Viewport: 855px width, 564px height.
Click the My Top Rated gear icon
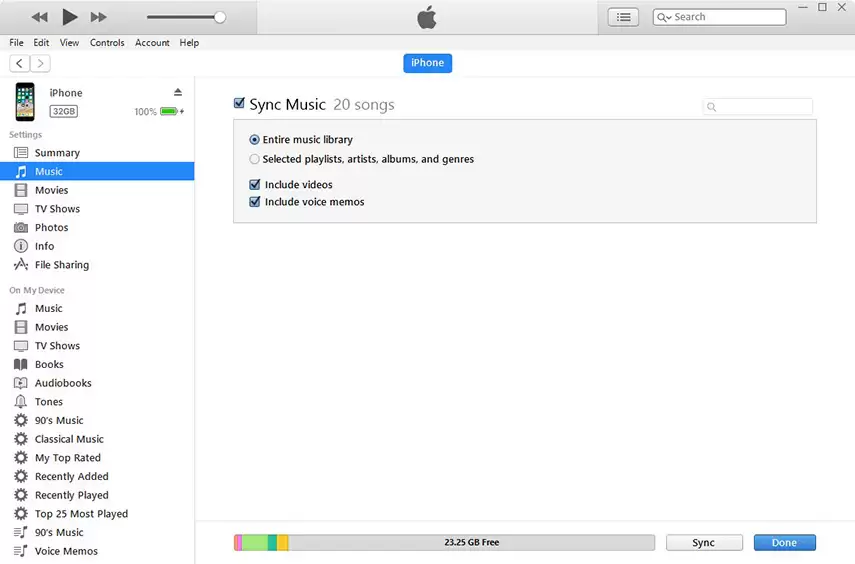21,458
